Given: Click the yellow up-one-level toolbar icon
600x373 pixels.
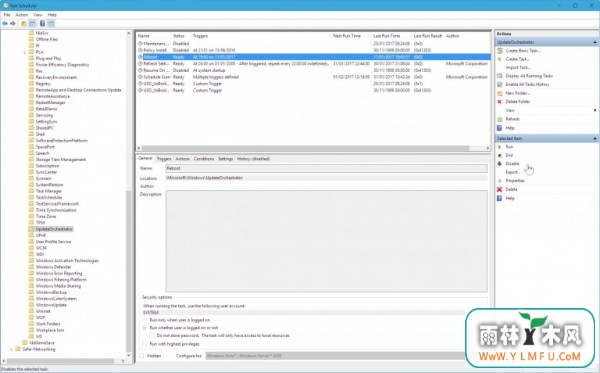Looking at the screenshot, I should (x=24, y=24).
